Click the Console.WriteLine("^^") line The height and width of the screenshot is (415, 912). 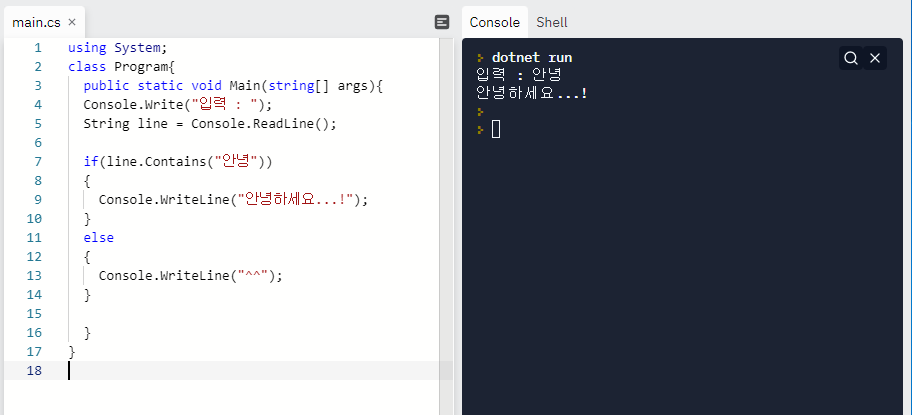[191, 276]
